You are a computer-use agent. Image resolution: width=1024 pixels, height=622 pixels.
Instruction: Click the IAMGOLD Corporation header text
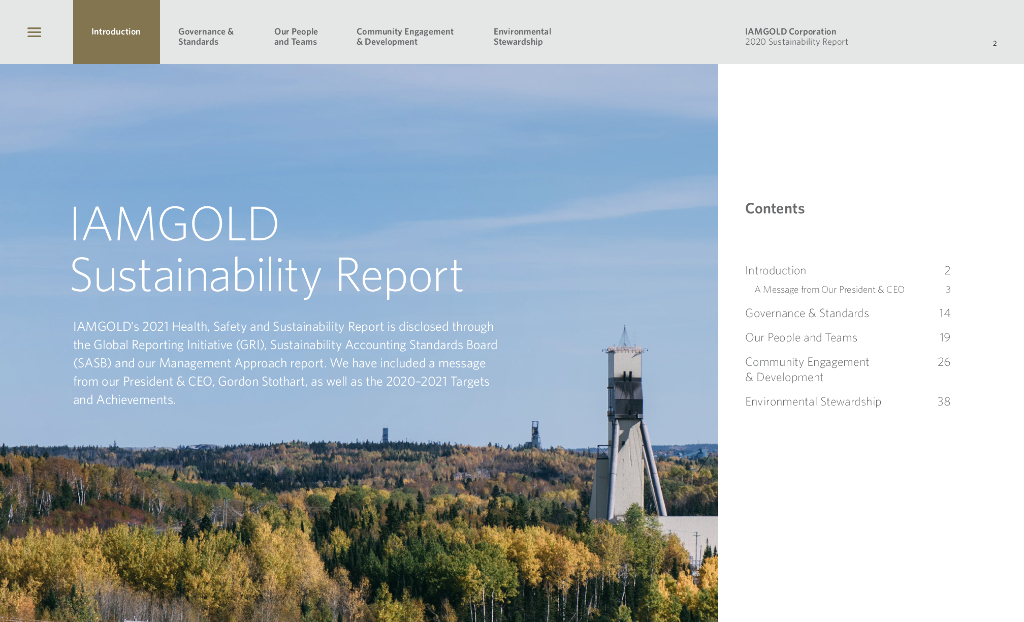pyautogui.click(x=790, y=31)
